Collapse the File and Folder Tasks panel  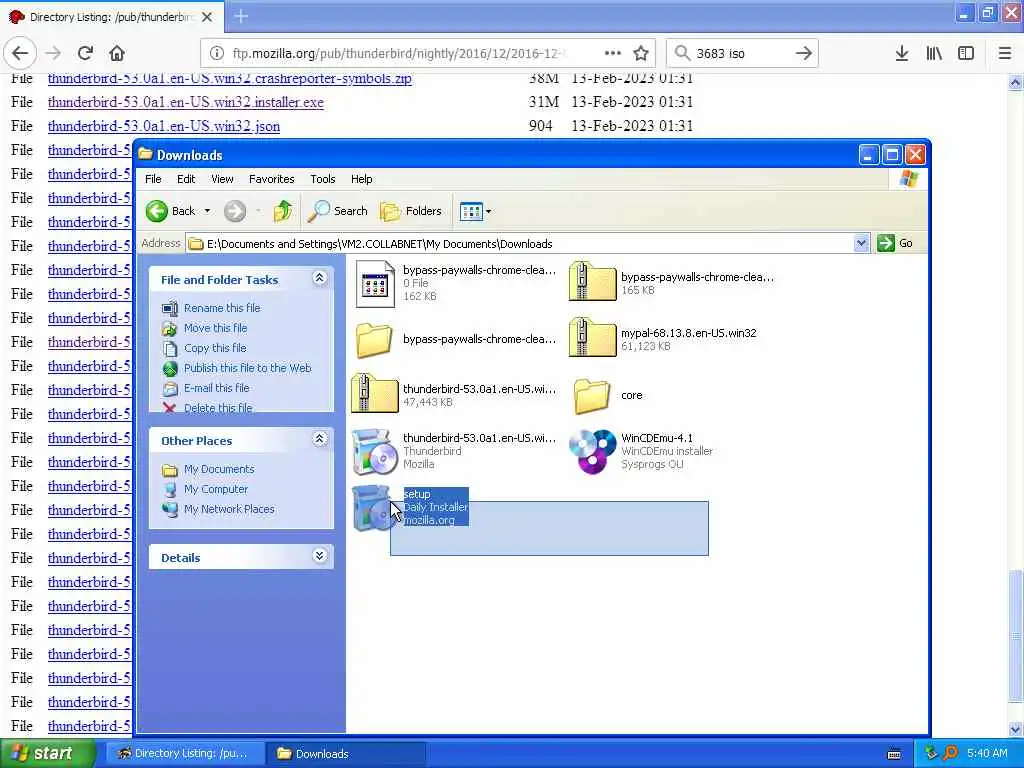pos(319,278)
